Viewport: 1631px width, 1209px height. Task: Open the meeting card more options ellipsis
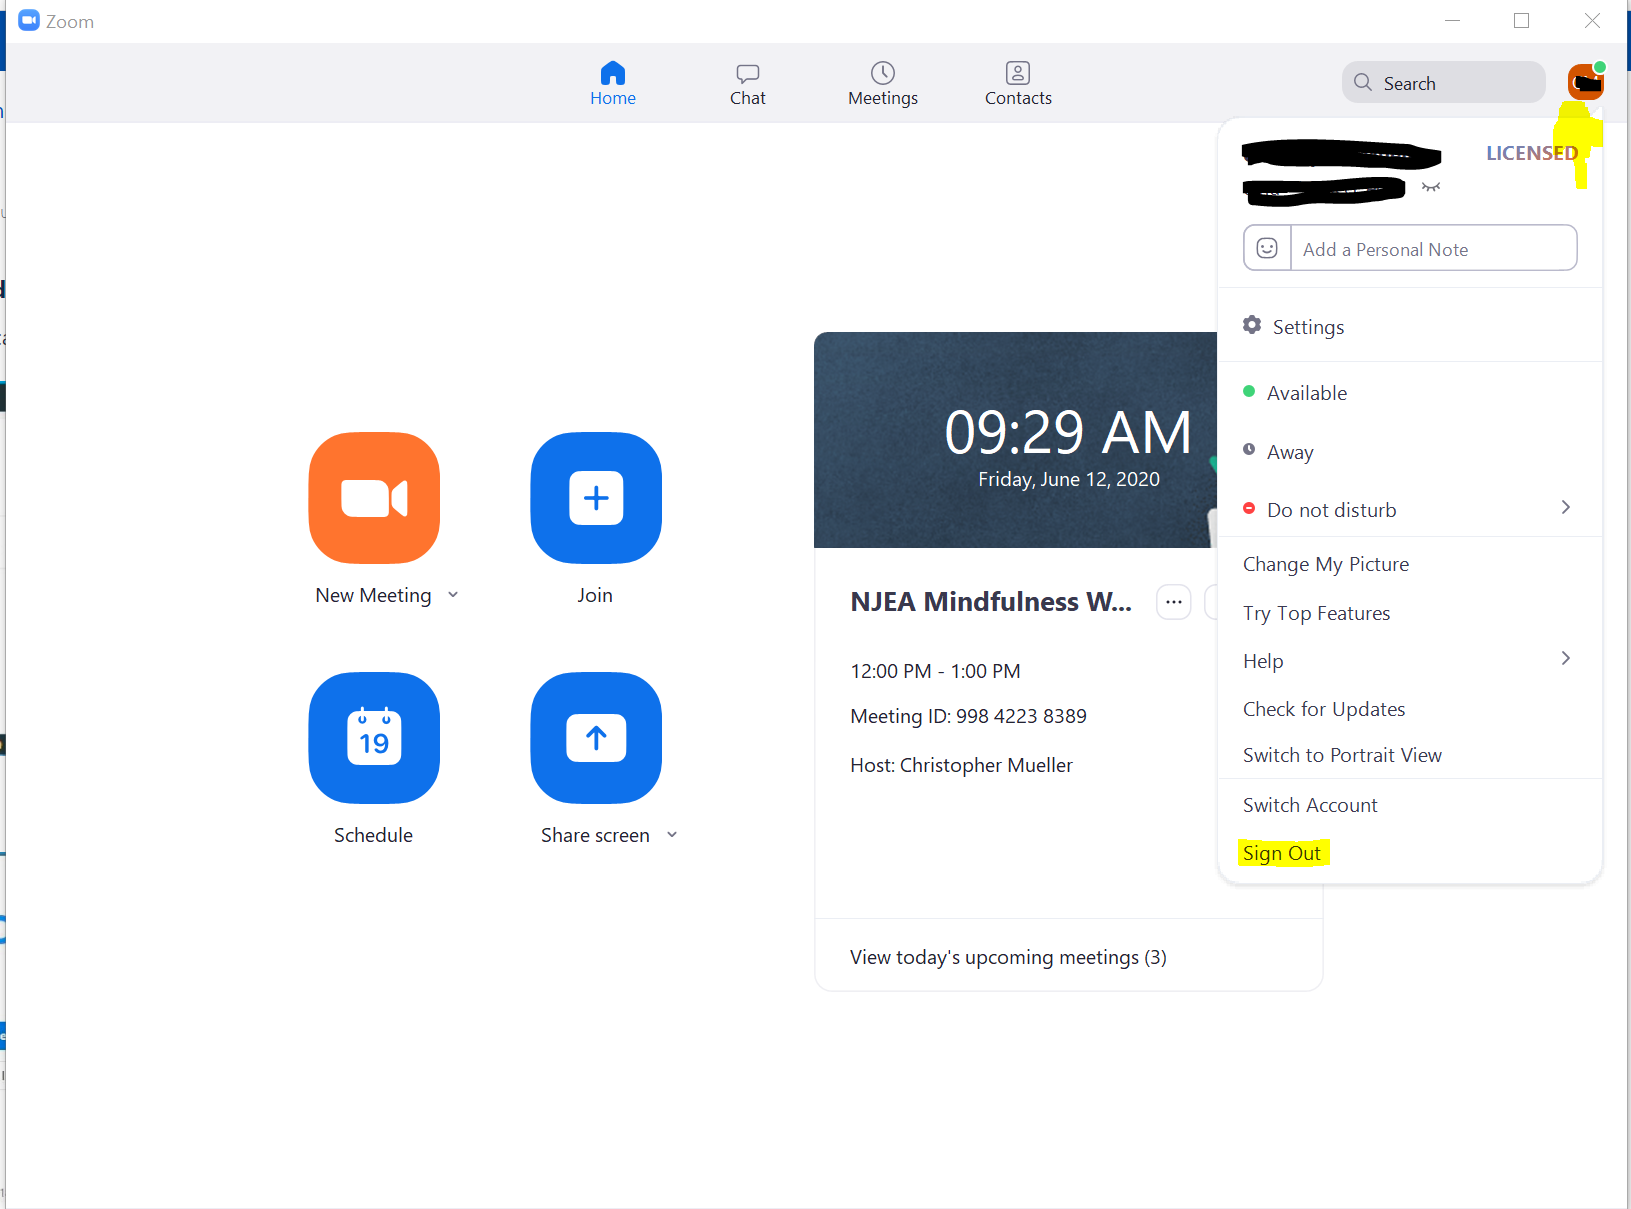[1174, 602]
